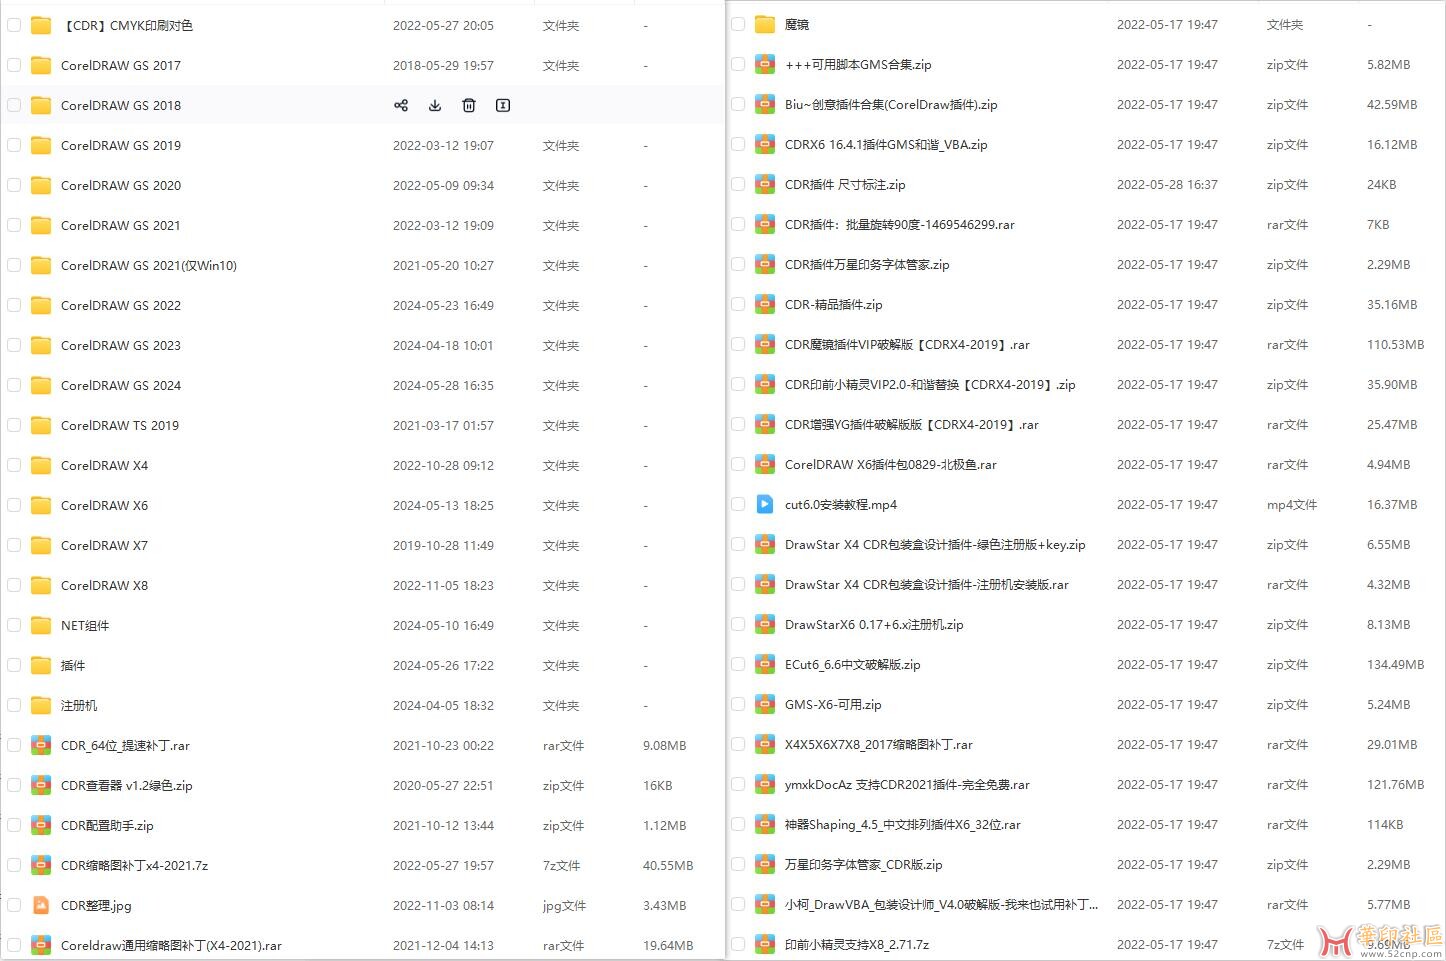Click share icon on CorelDRAW GS 2018 row
The width and height of the screenshot is (1446, 961).
pos(401,105)
